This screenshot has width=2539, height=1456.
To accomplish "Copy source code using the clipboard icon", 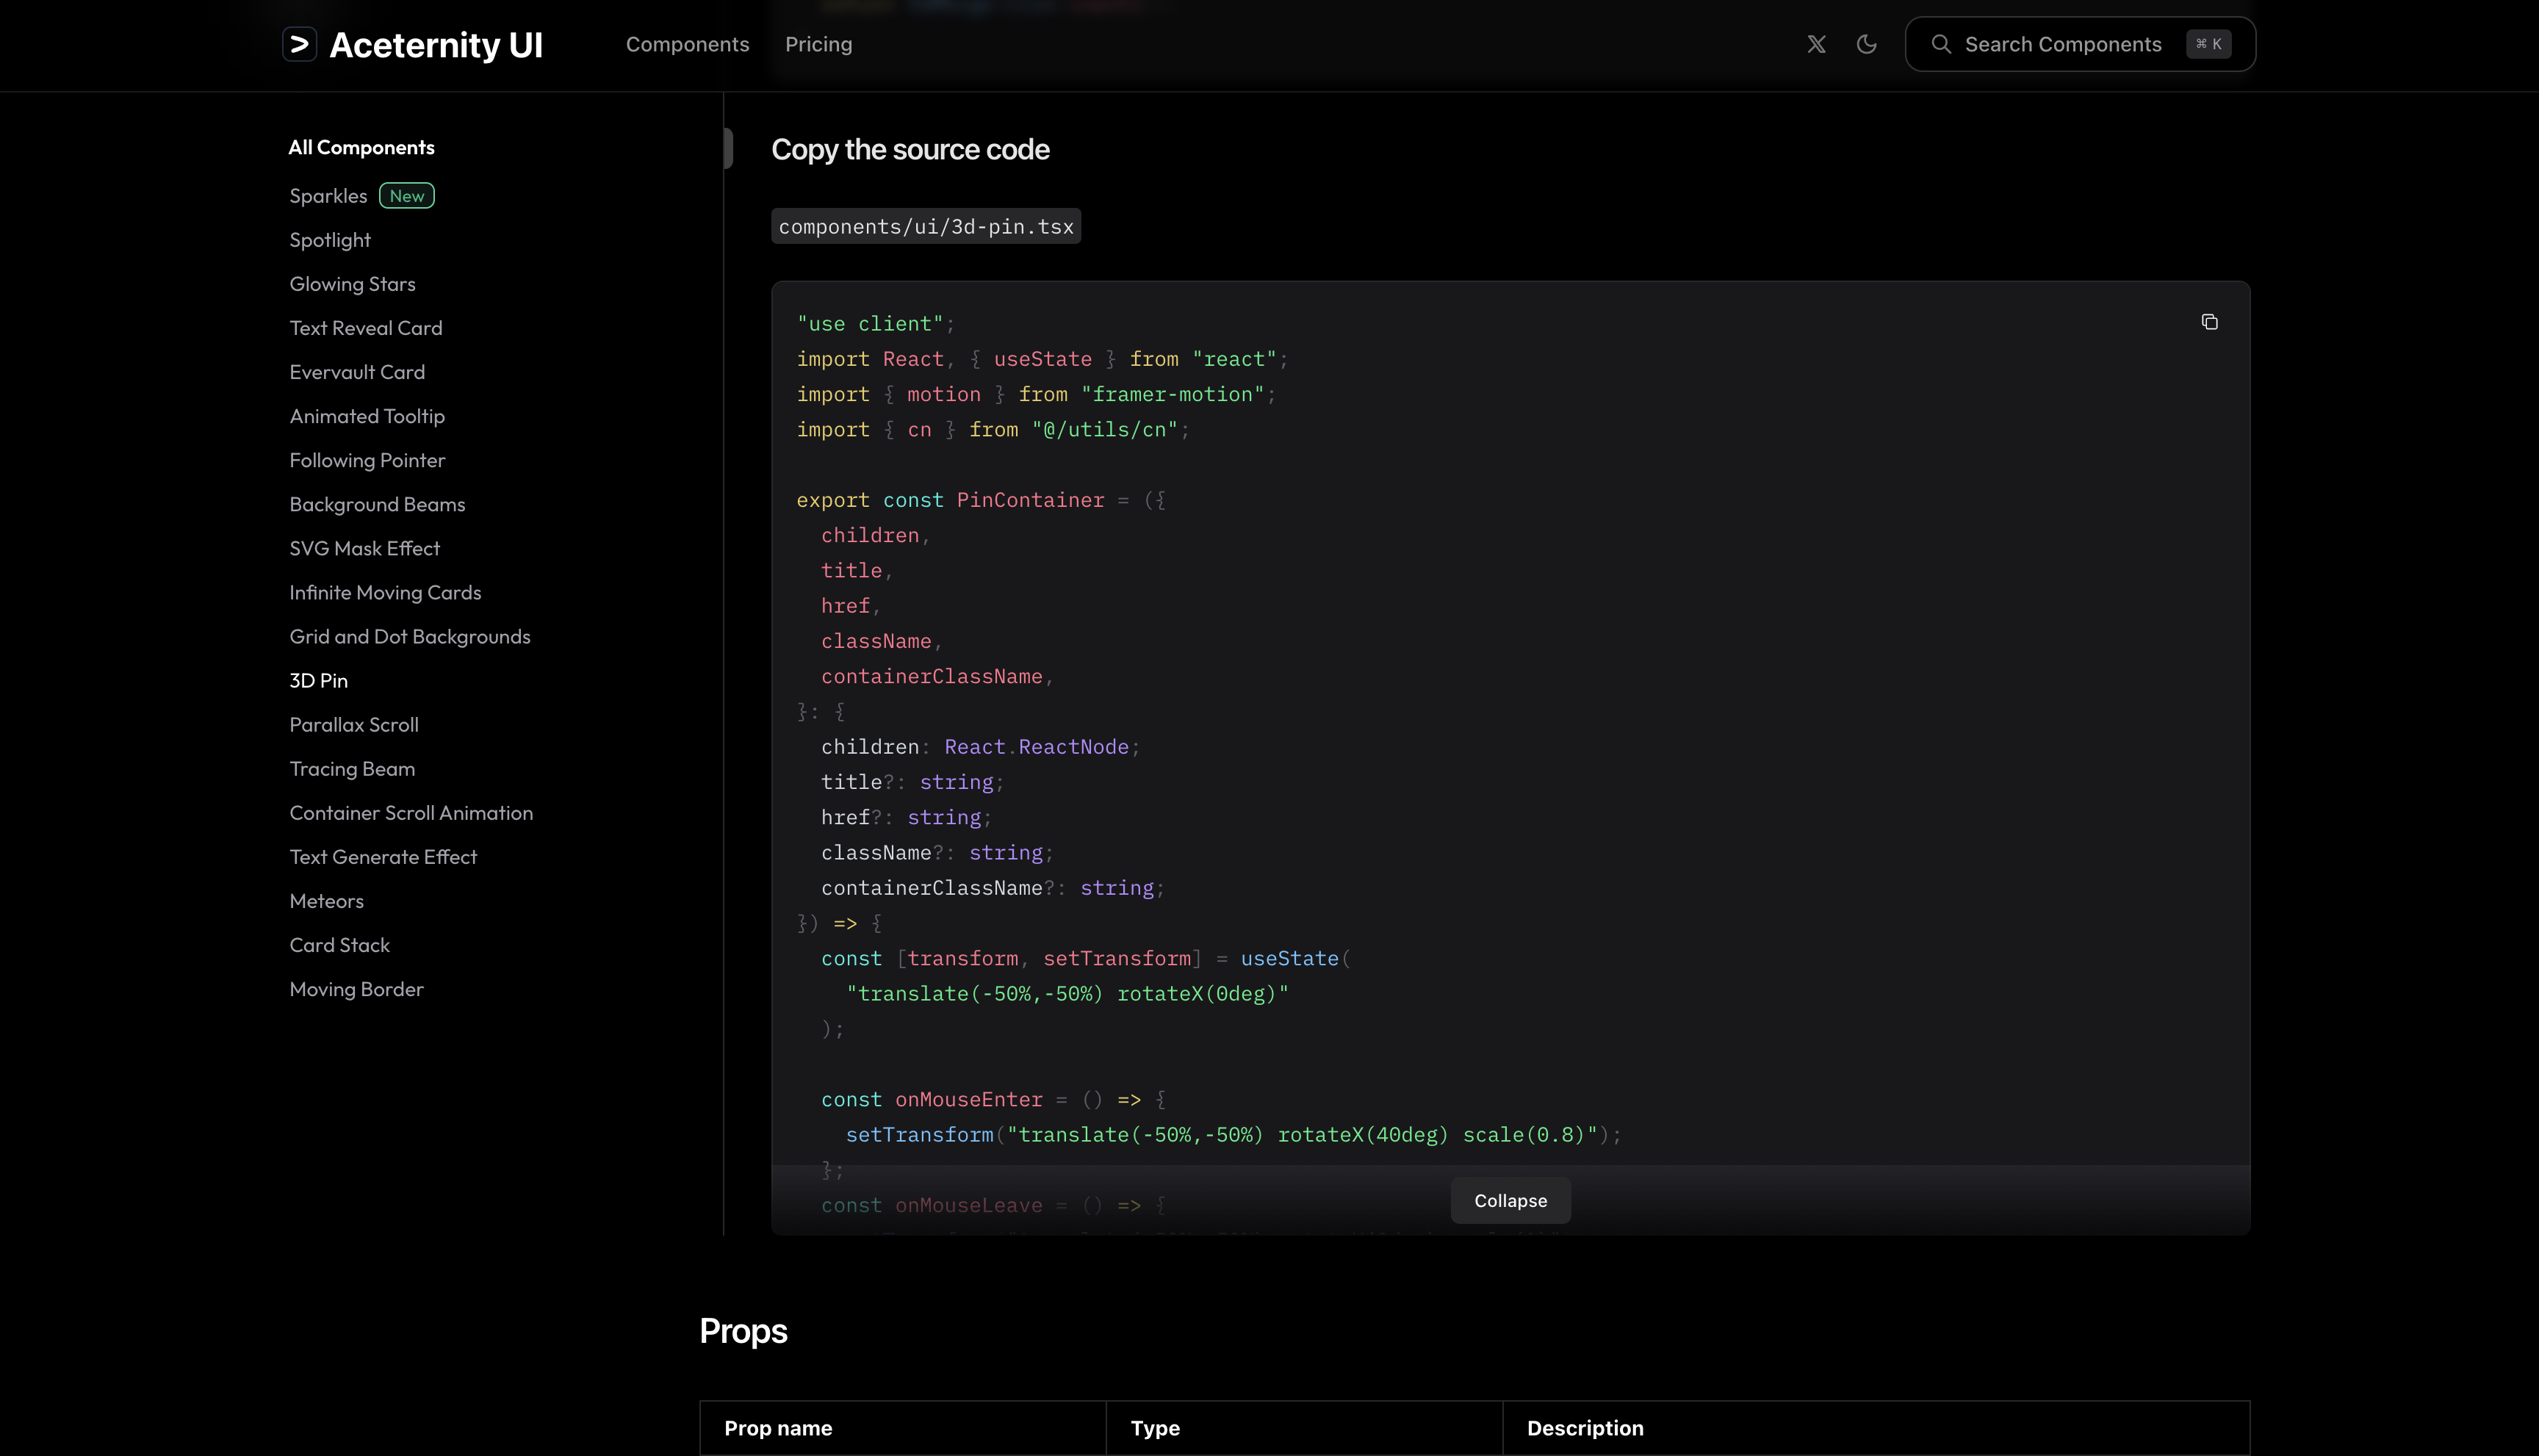I will (x=2209, y=322).
